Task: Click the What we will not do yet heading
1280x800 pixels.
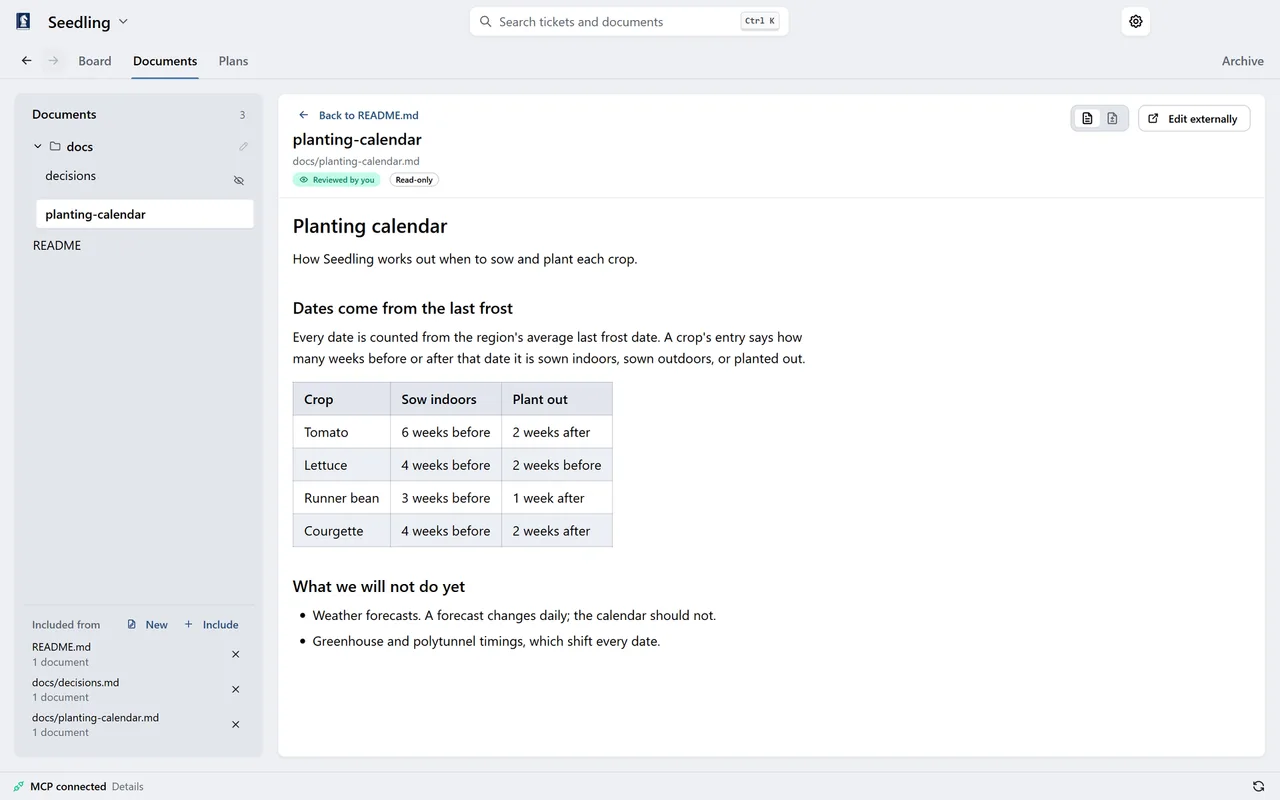Action: pyautogui.click(x=379, y=586)
